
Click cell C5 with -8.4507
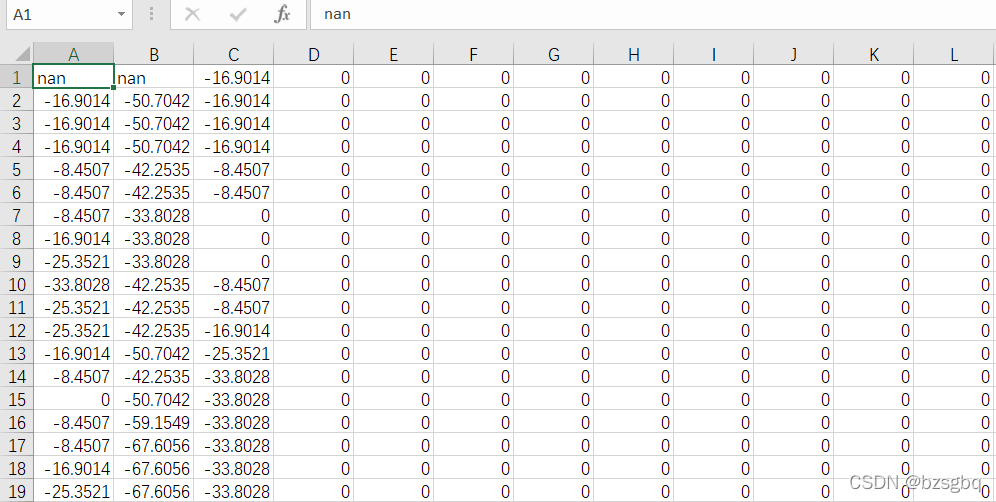point(234,169)
